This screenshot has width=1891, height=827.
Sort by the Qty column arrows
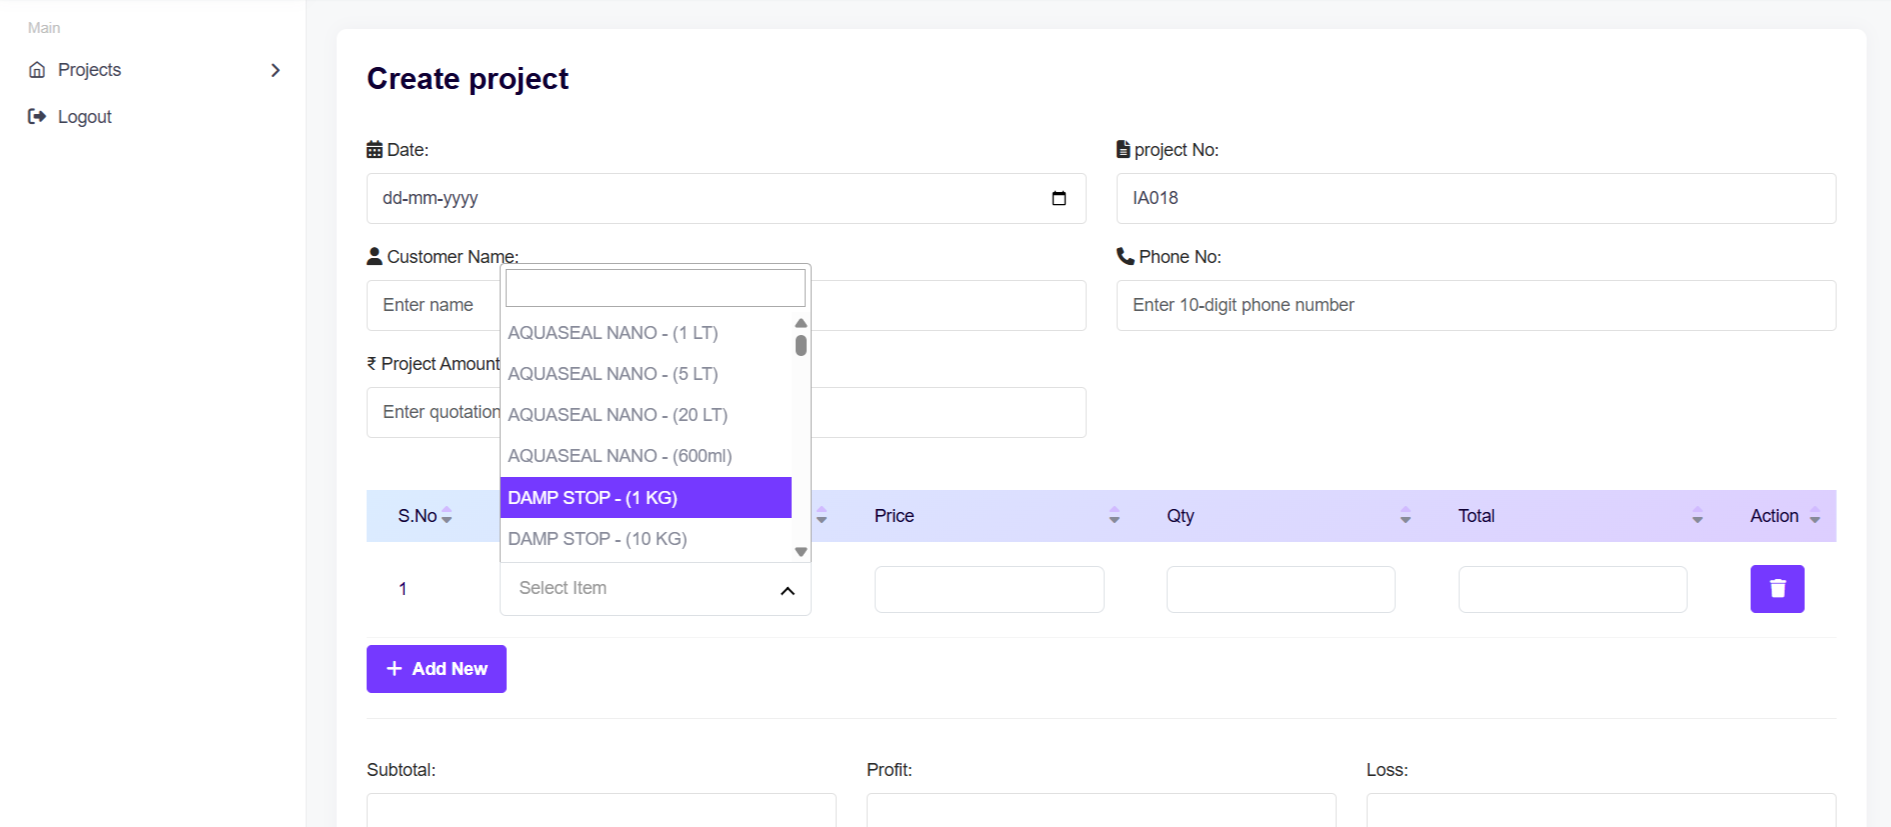[x=1405, y=516]
